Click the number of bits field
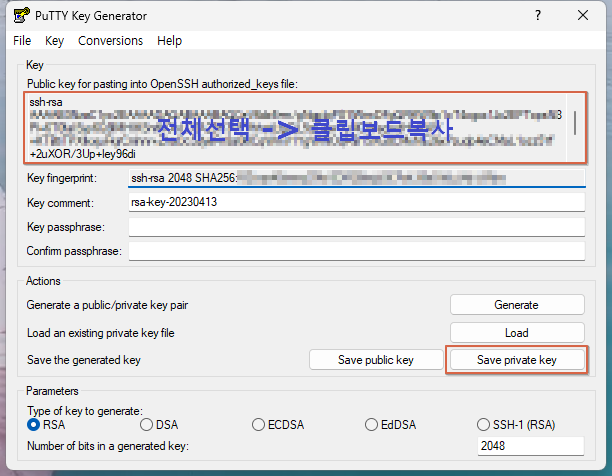Image resolution: width=612 pixels, height=476 pixels. pyautogui.click(x=531, y=446)
